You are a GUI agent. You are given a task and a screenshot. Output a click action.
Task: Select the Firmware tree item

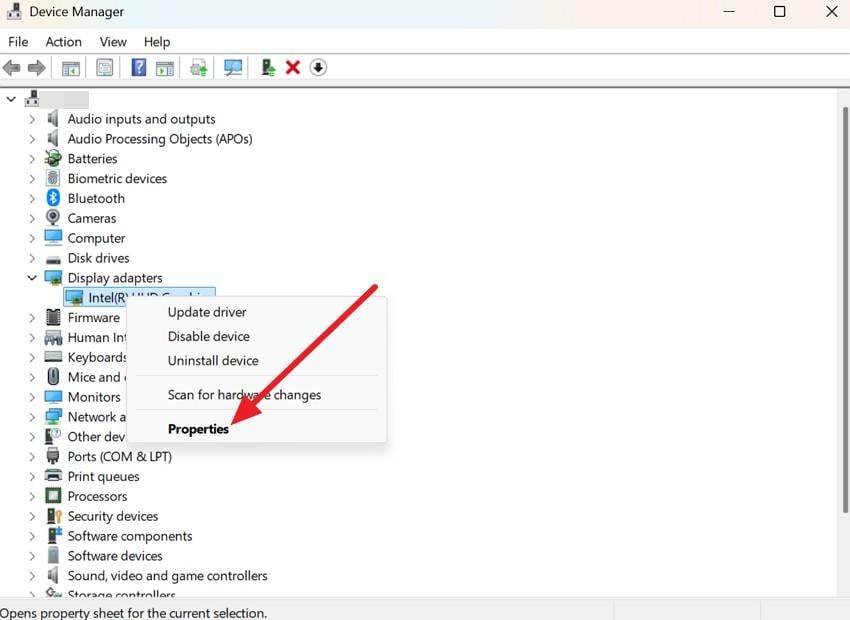[x=93, y=318]
